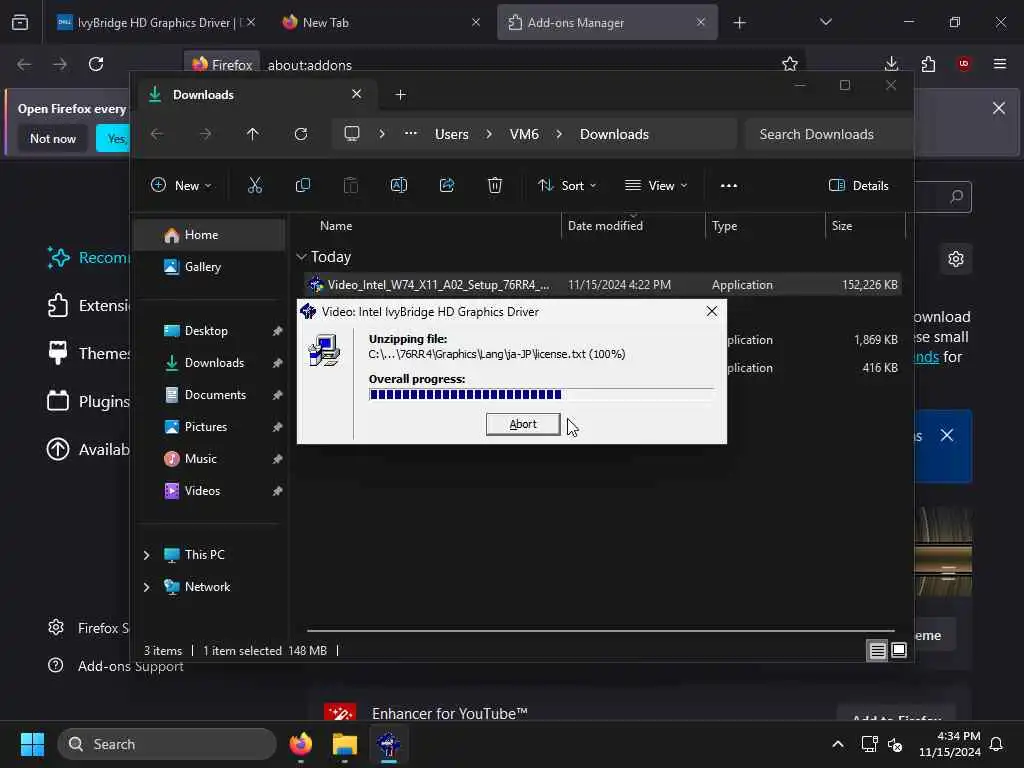Open Themes in Add-ons sidebar

pyautogui.click(x=89, y=353)
